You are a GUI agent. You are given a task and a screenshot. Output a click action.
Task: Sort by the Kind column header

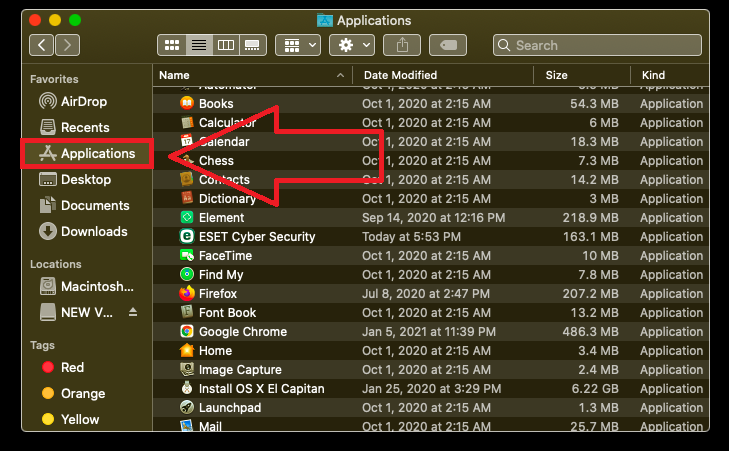pyautogui.click(x=653, y=75)
